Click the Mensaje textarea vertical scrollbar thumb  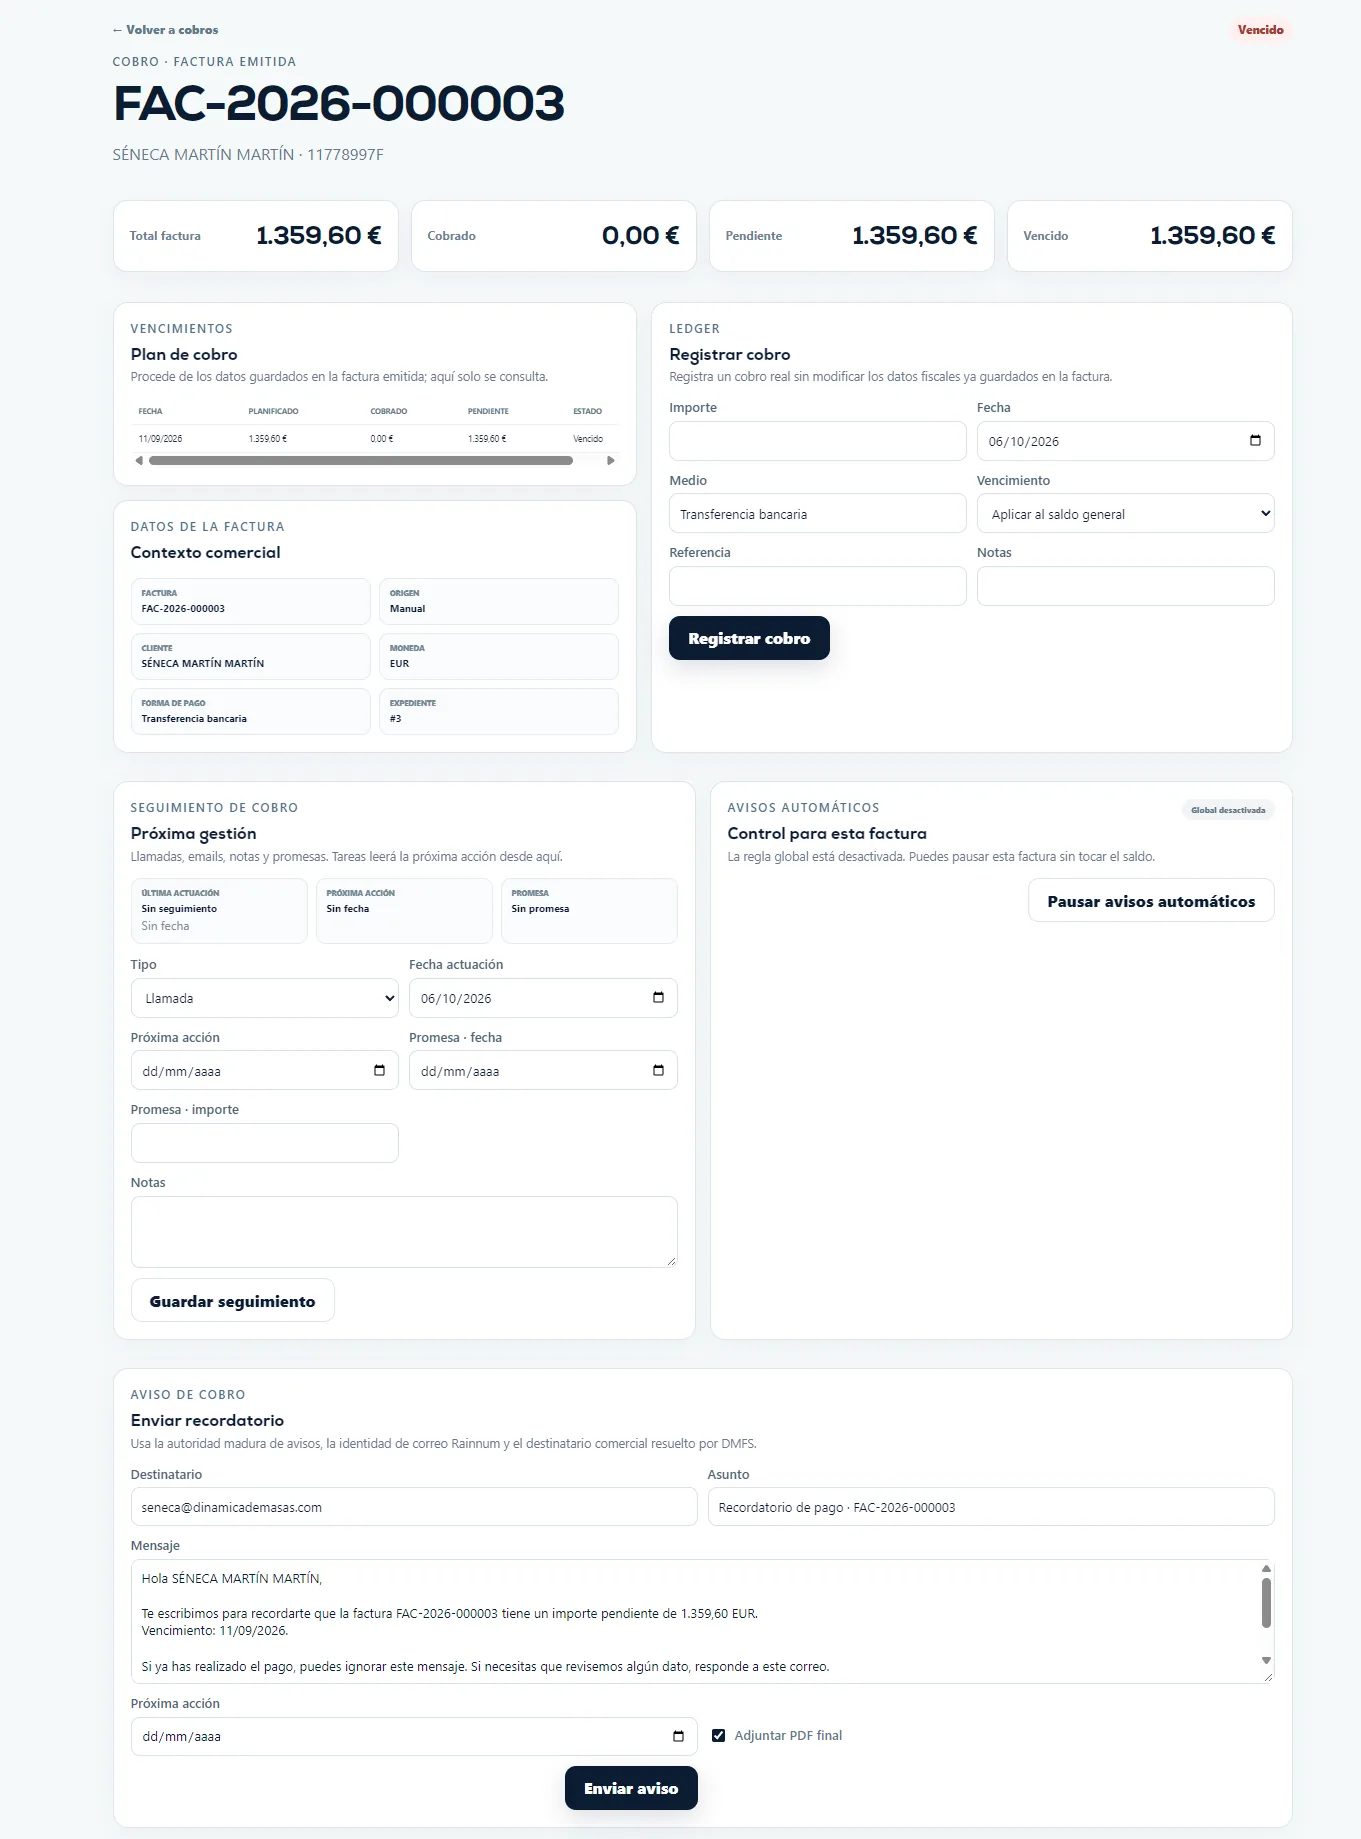[x=1266, y=1603]
